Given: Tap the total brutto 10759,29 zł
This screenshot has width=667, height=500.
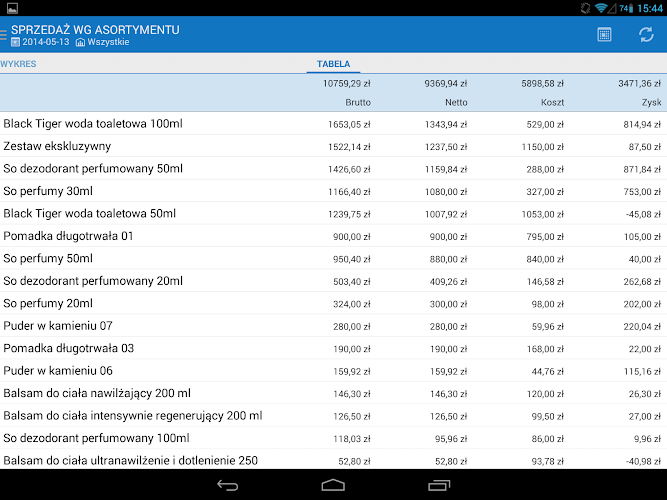Looking at the screenshot, I should (347, 83).
